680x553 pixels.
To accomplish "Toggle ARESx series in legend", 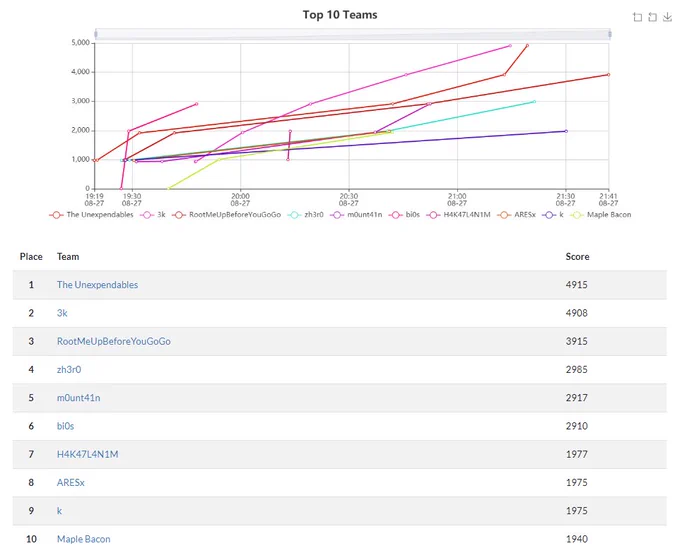I will point(517,215).
